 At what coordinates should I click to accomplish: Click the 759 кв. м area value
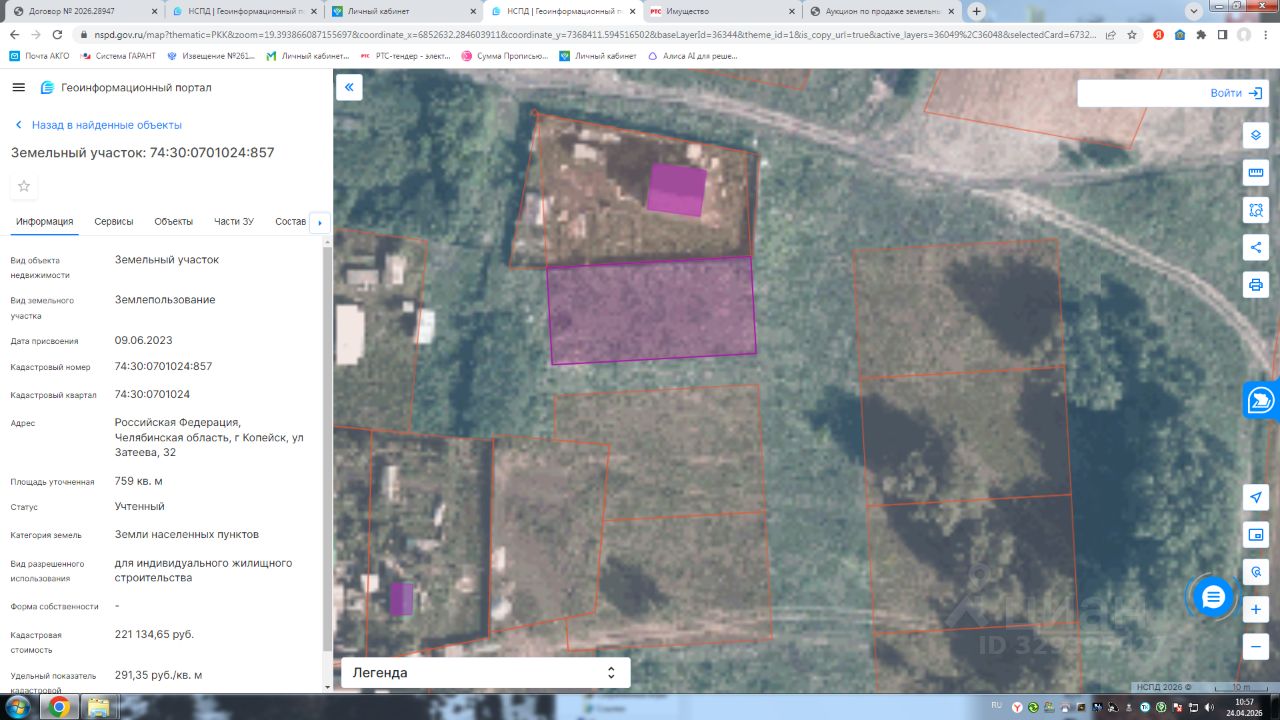click(139, 481)
